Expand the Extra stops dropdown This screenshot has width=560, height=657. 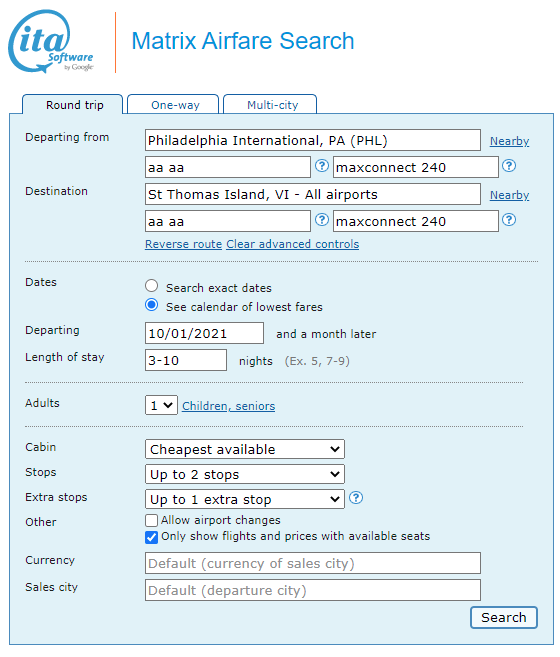tap(245, 499)
